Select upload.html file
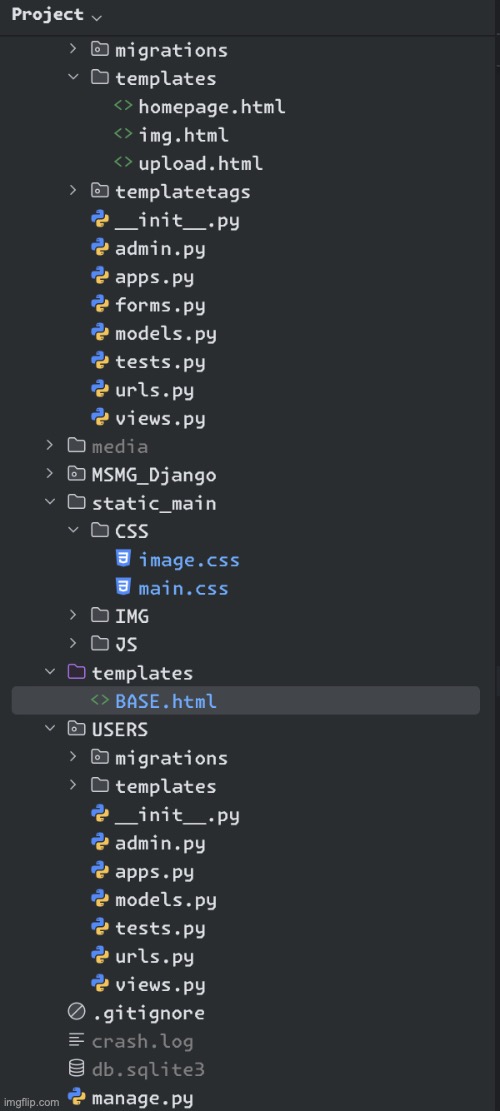 click(200, 164)
